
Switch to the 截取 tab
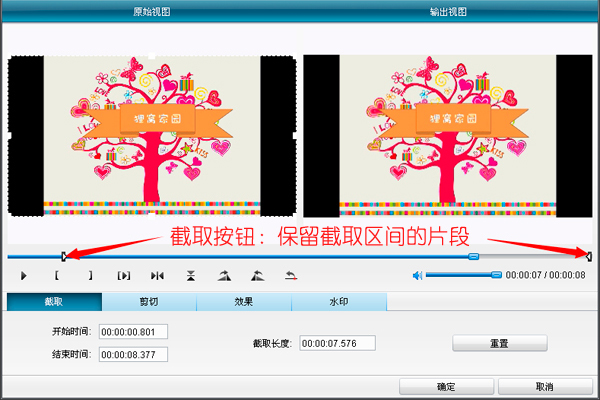click(x=54, y=302)
